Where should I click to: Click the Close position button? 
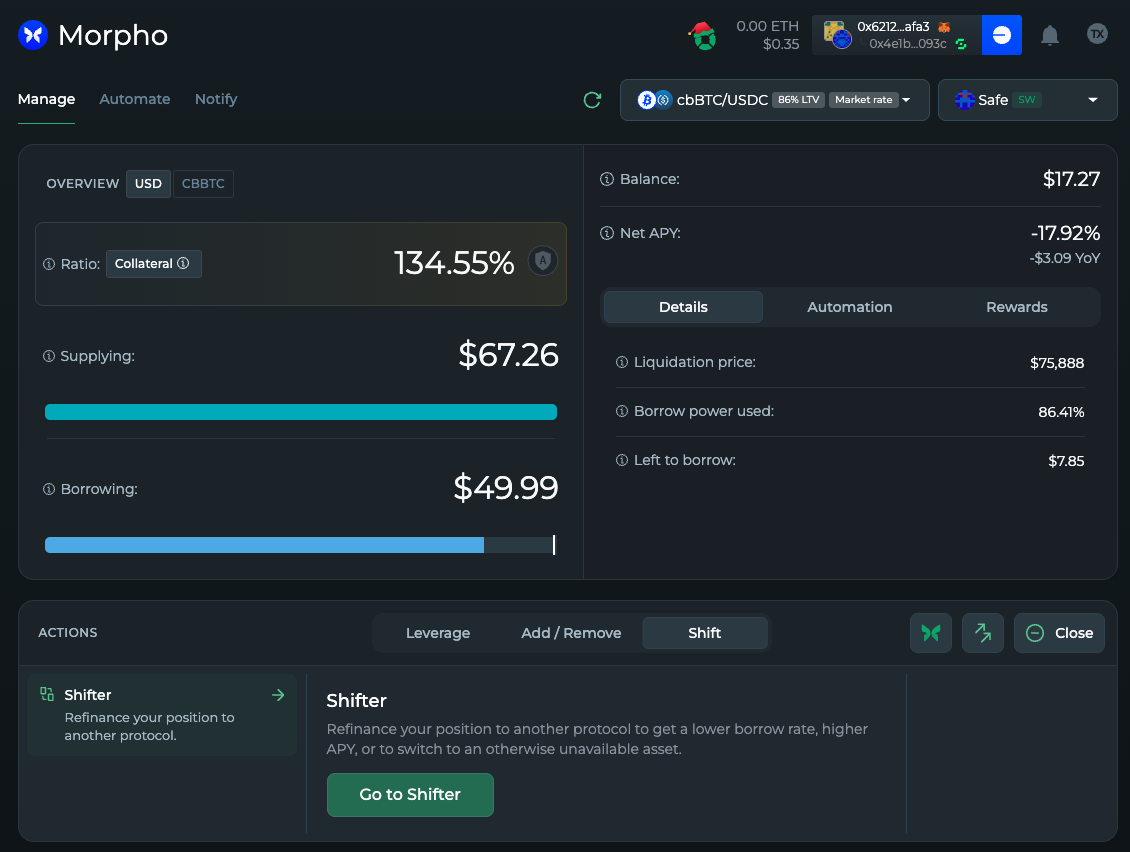pyautogui.click(x=1059, y=633)
